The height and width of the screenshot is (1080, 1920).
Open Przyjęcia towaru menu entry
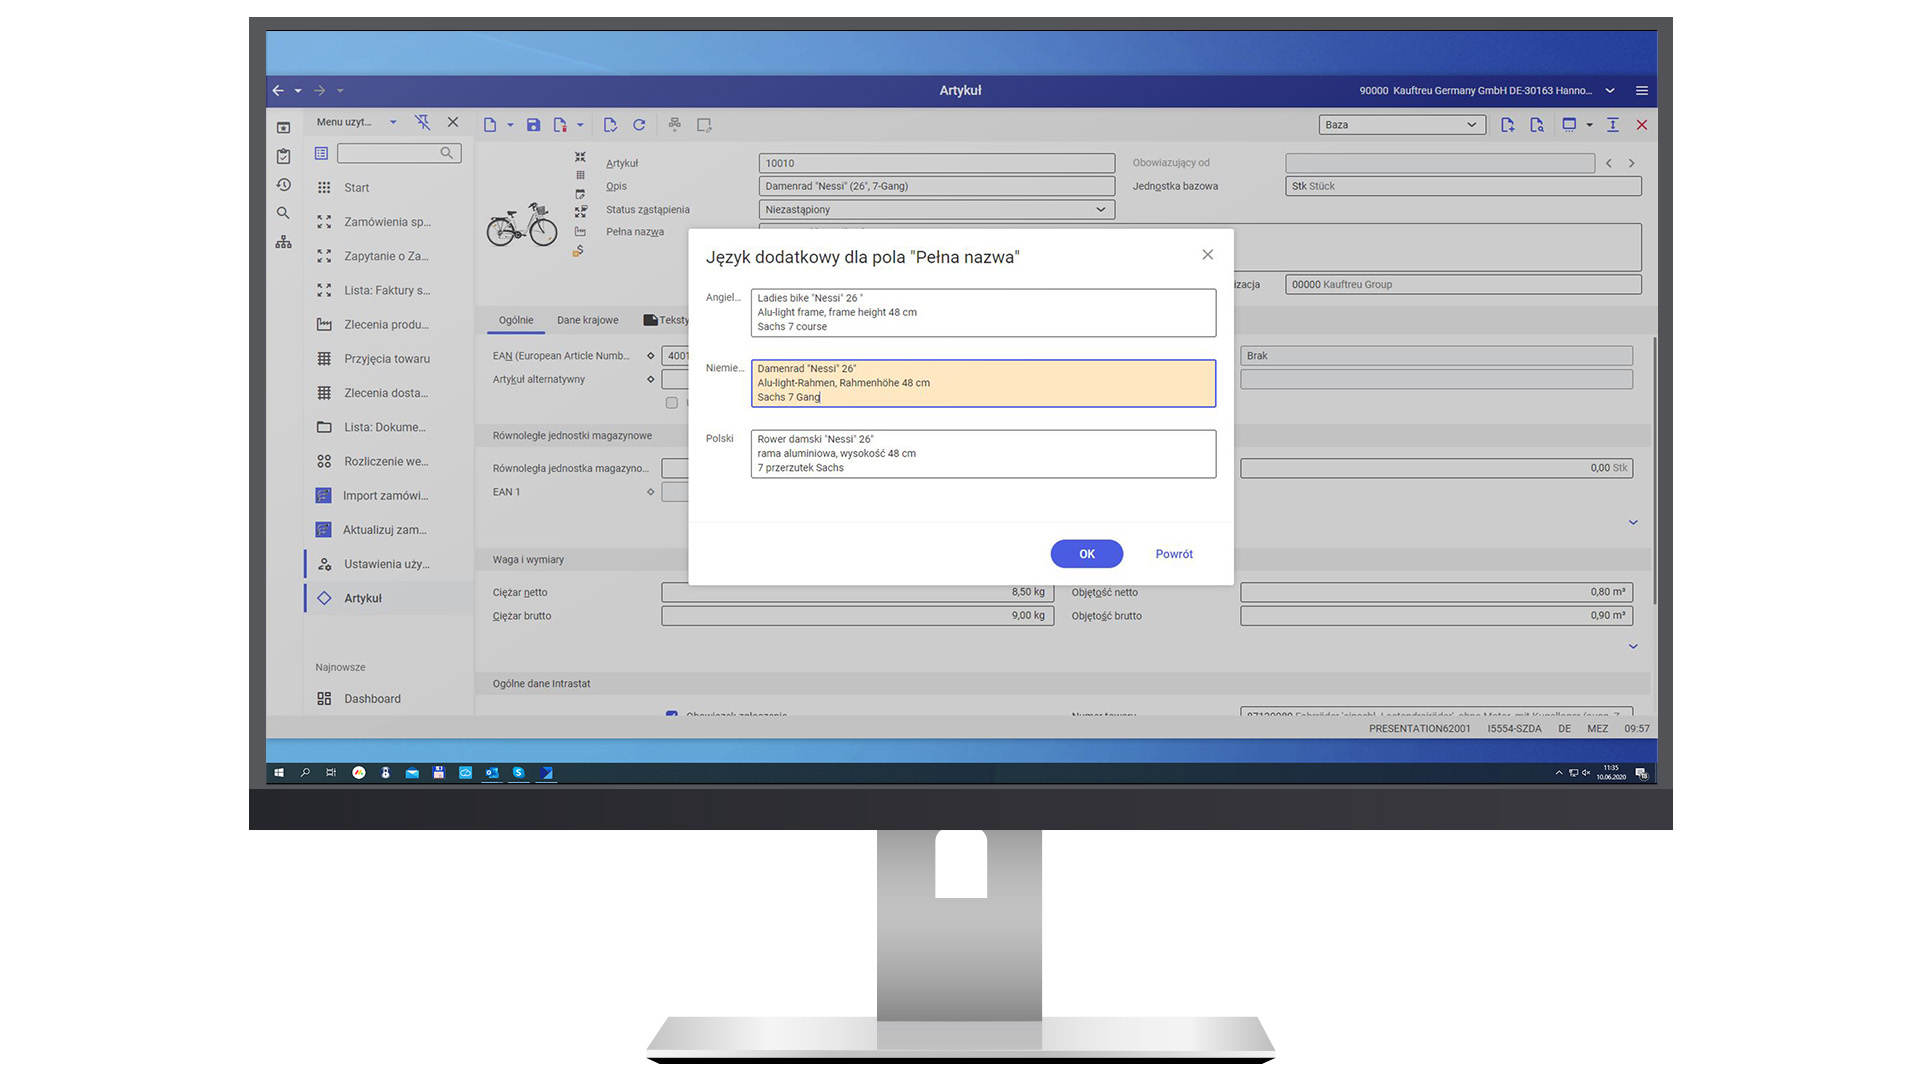[388, 359]
